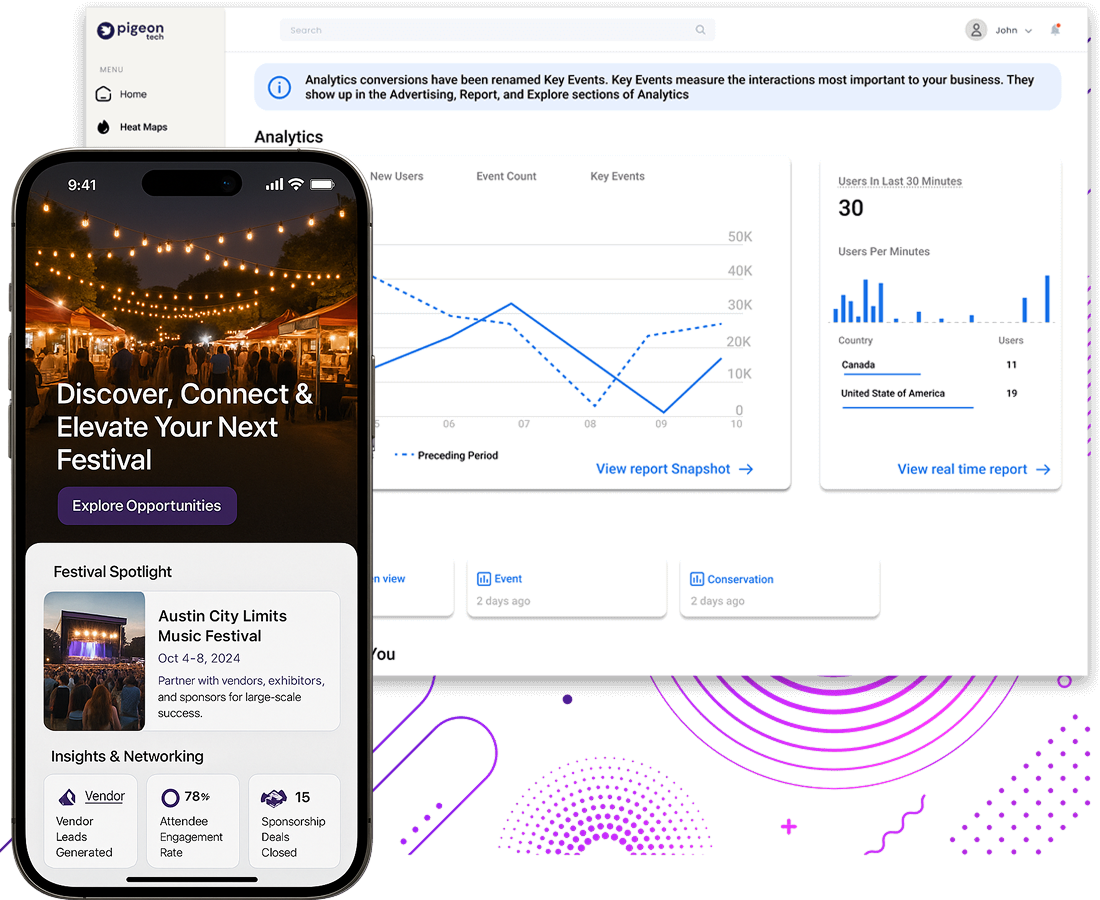
Task: Open the Conservation report chart icon
Action: pyautogui.click(x=696, y=578)
